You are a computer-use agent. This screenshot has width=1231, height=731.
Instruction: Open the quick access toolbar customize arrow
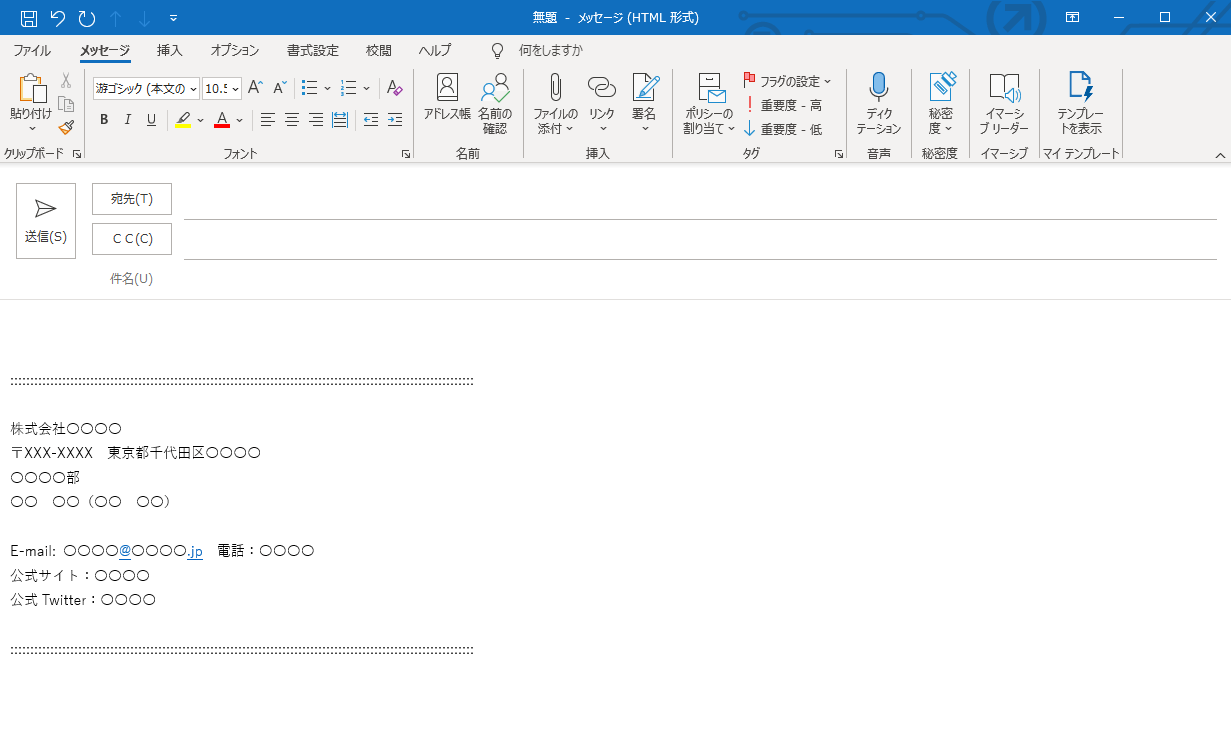(x=174, y=18)
